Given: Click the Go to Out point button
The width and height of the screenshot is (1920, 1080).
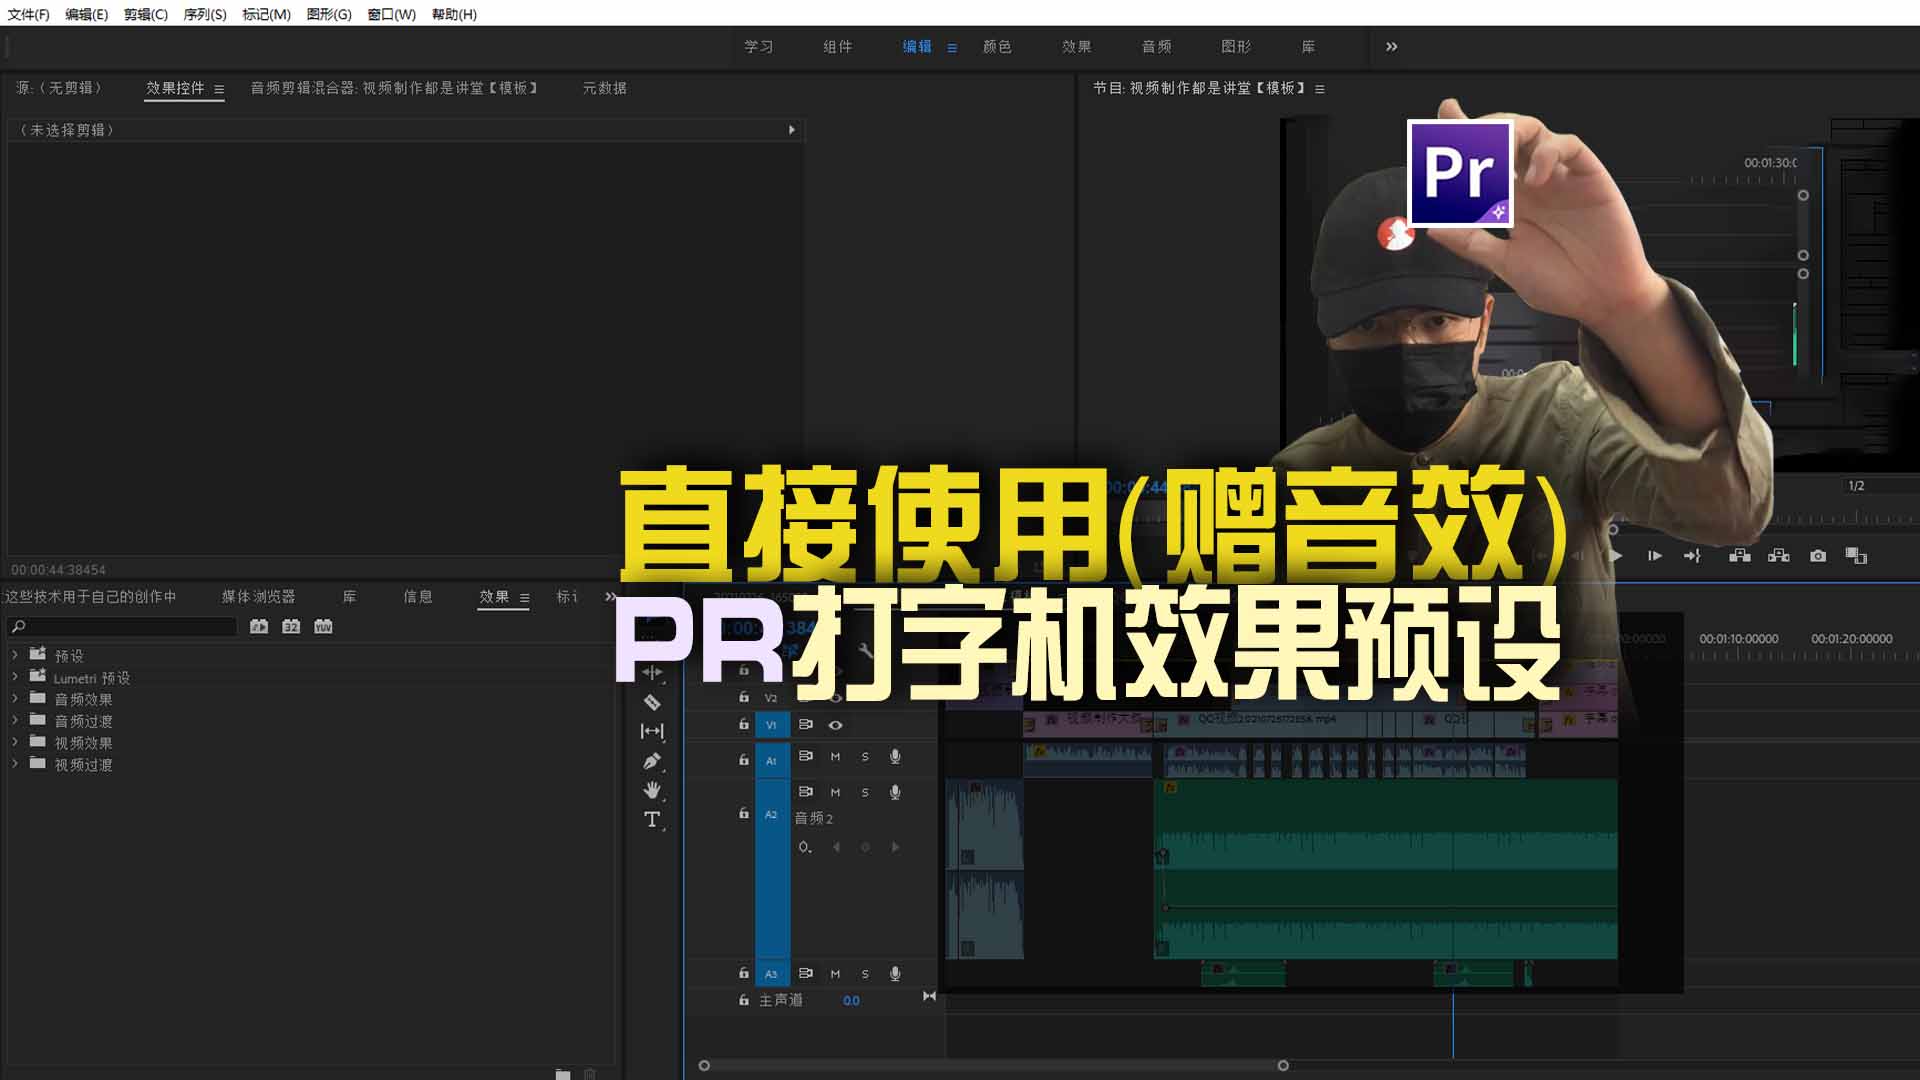Looking at the screenshot, I should (x=1692, y=556).
